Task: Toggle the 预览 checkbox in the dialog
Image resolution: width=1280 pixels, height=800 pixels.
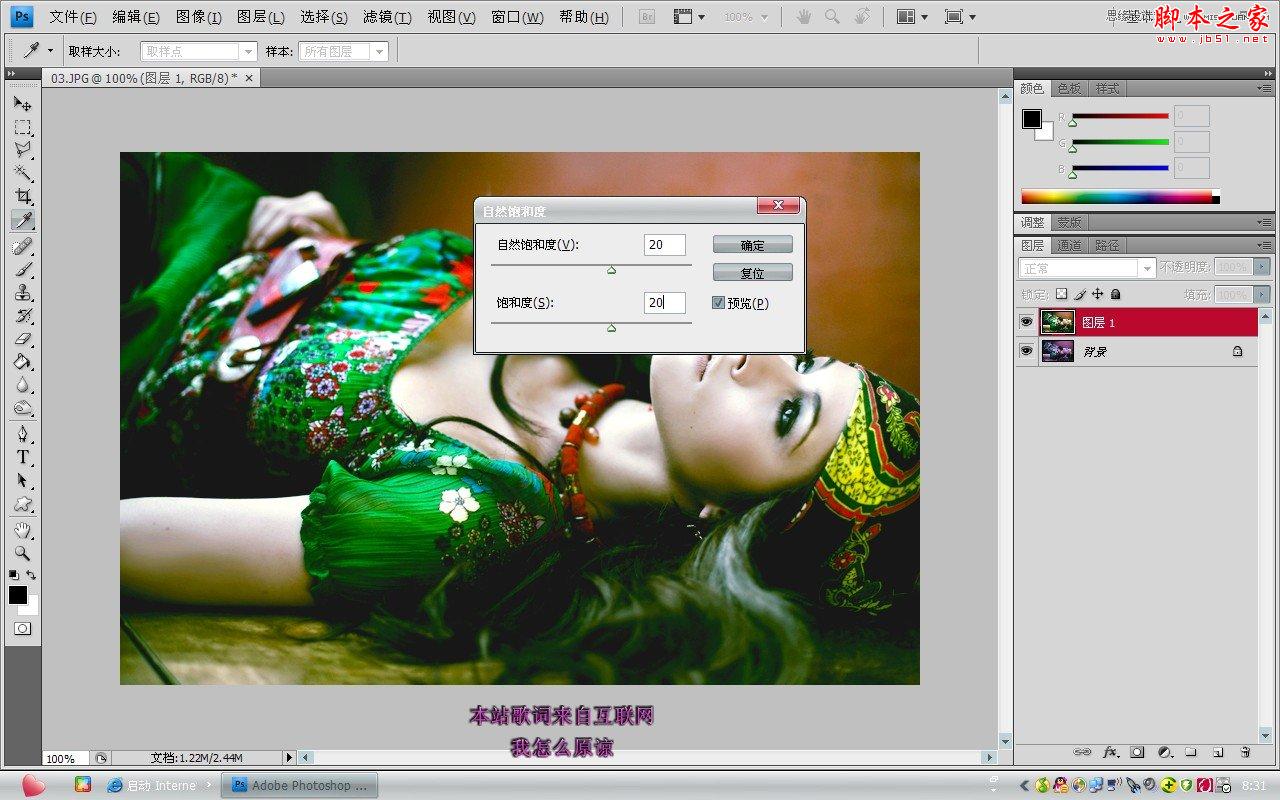Action: point(718,303)
